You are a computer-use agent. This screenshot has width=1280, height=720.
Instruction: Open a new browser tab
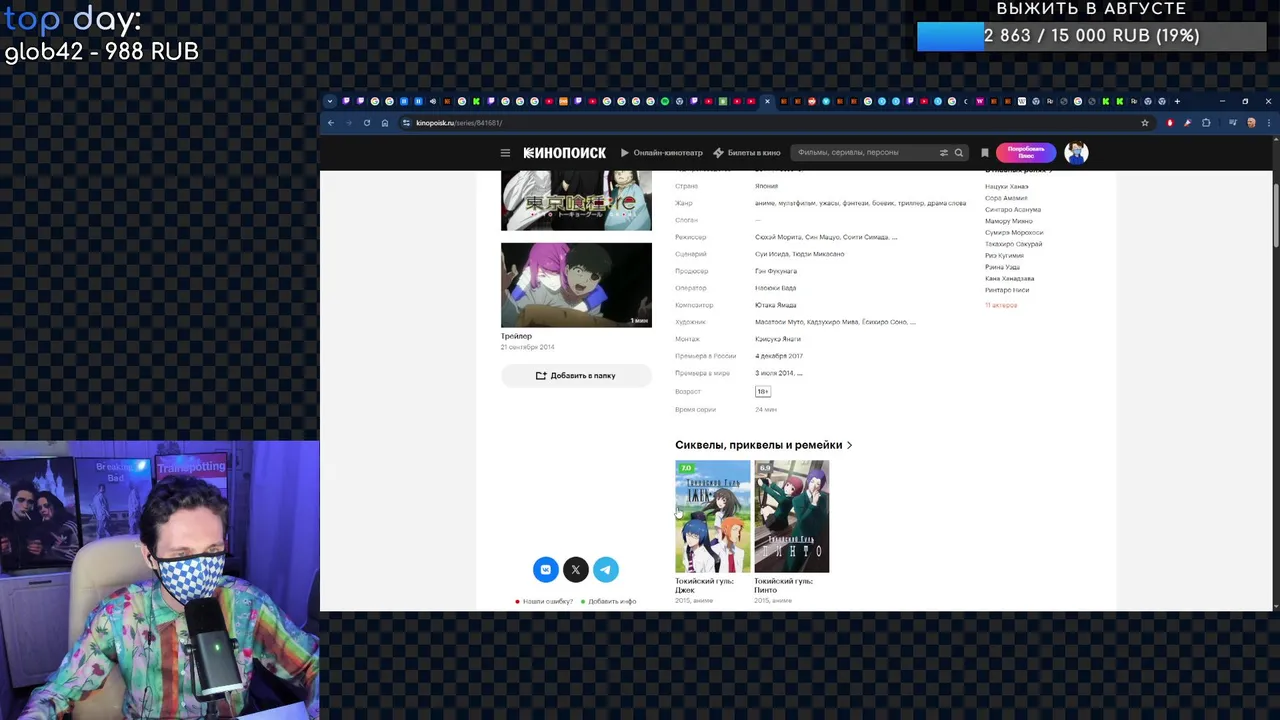(x=1177, y=101)
